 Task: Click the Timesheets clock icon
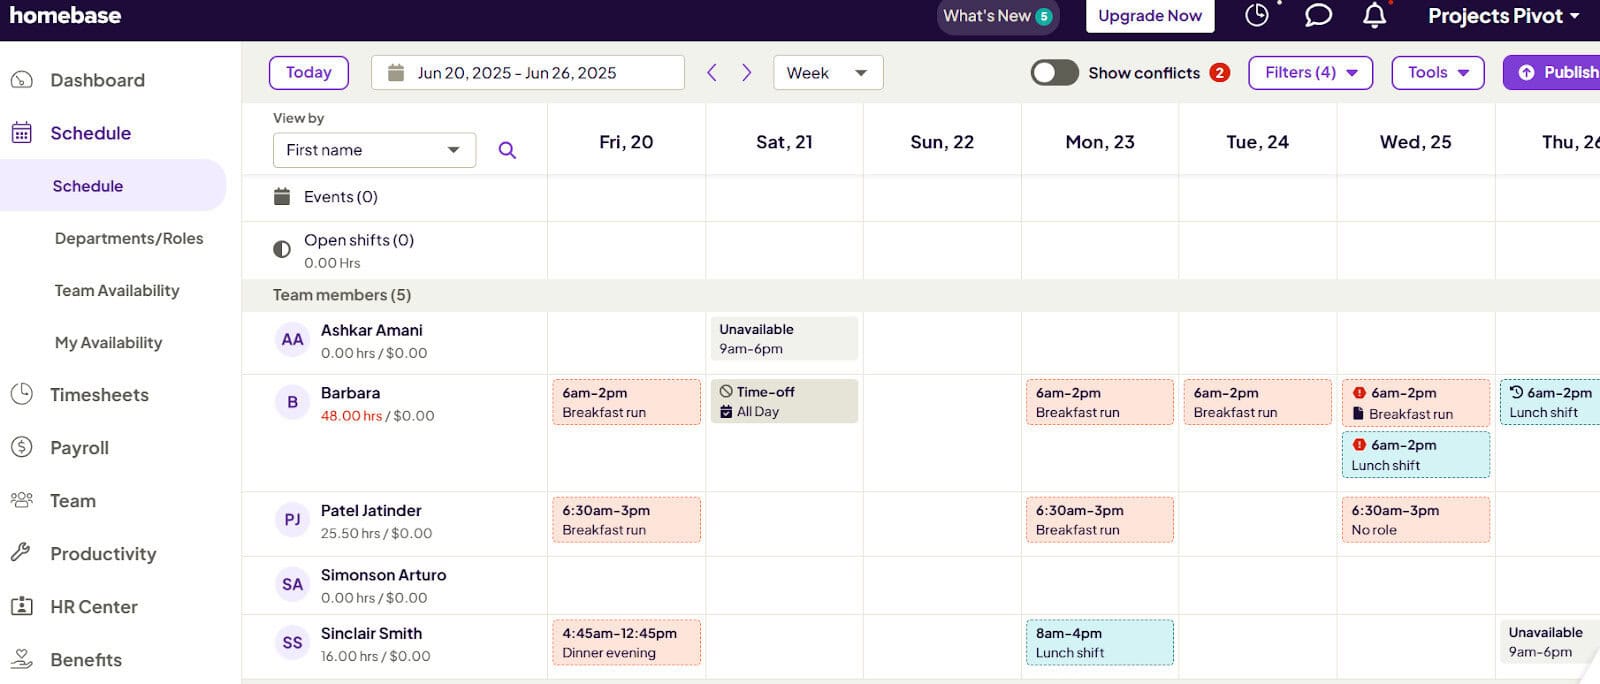(x=21, y=394)
